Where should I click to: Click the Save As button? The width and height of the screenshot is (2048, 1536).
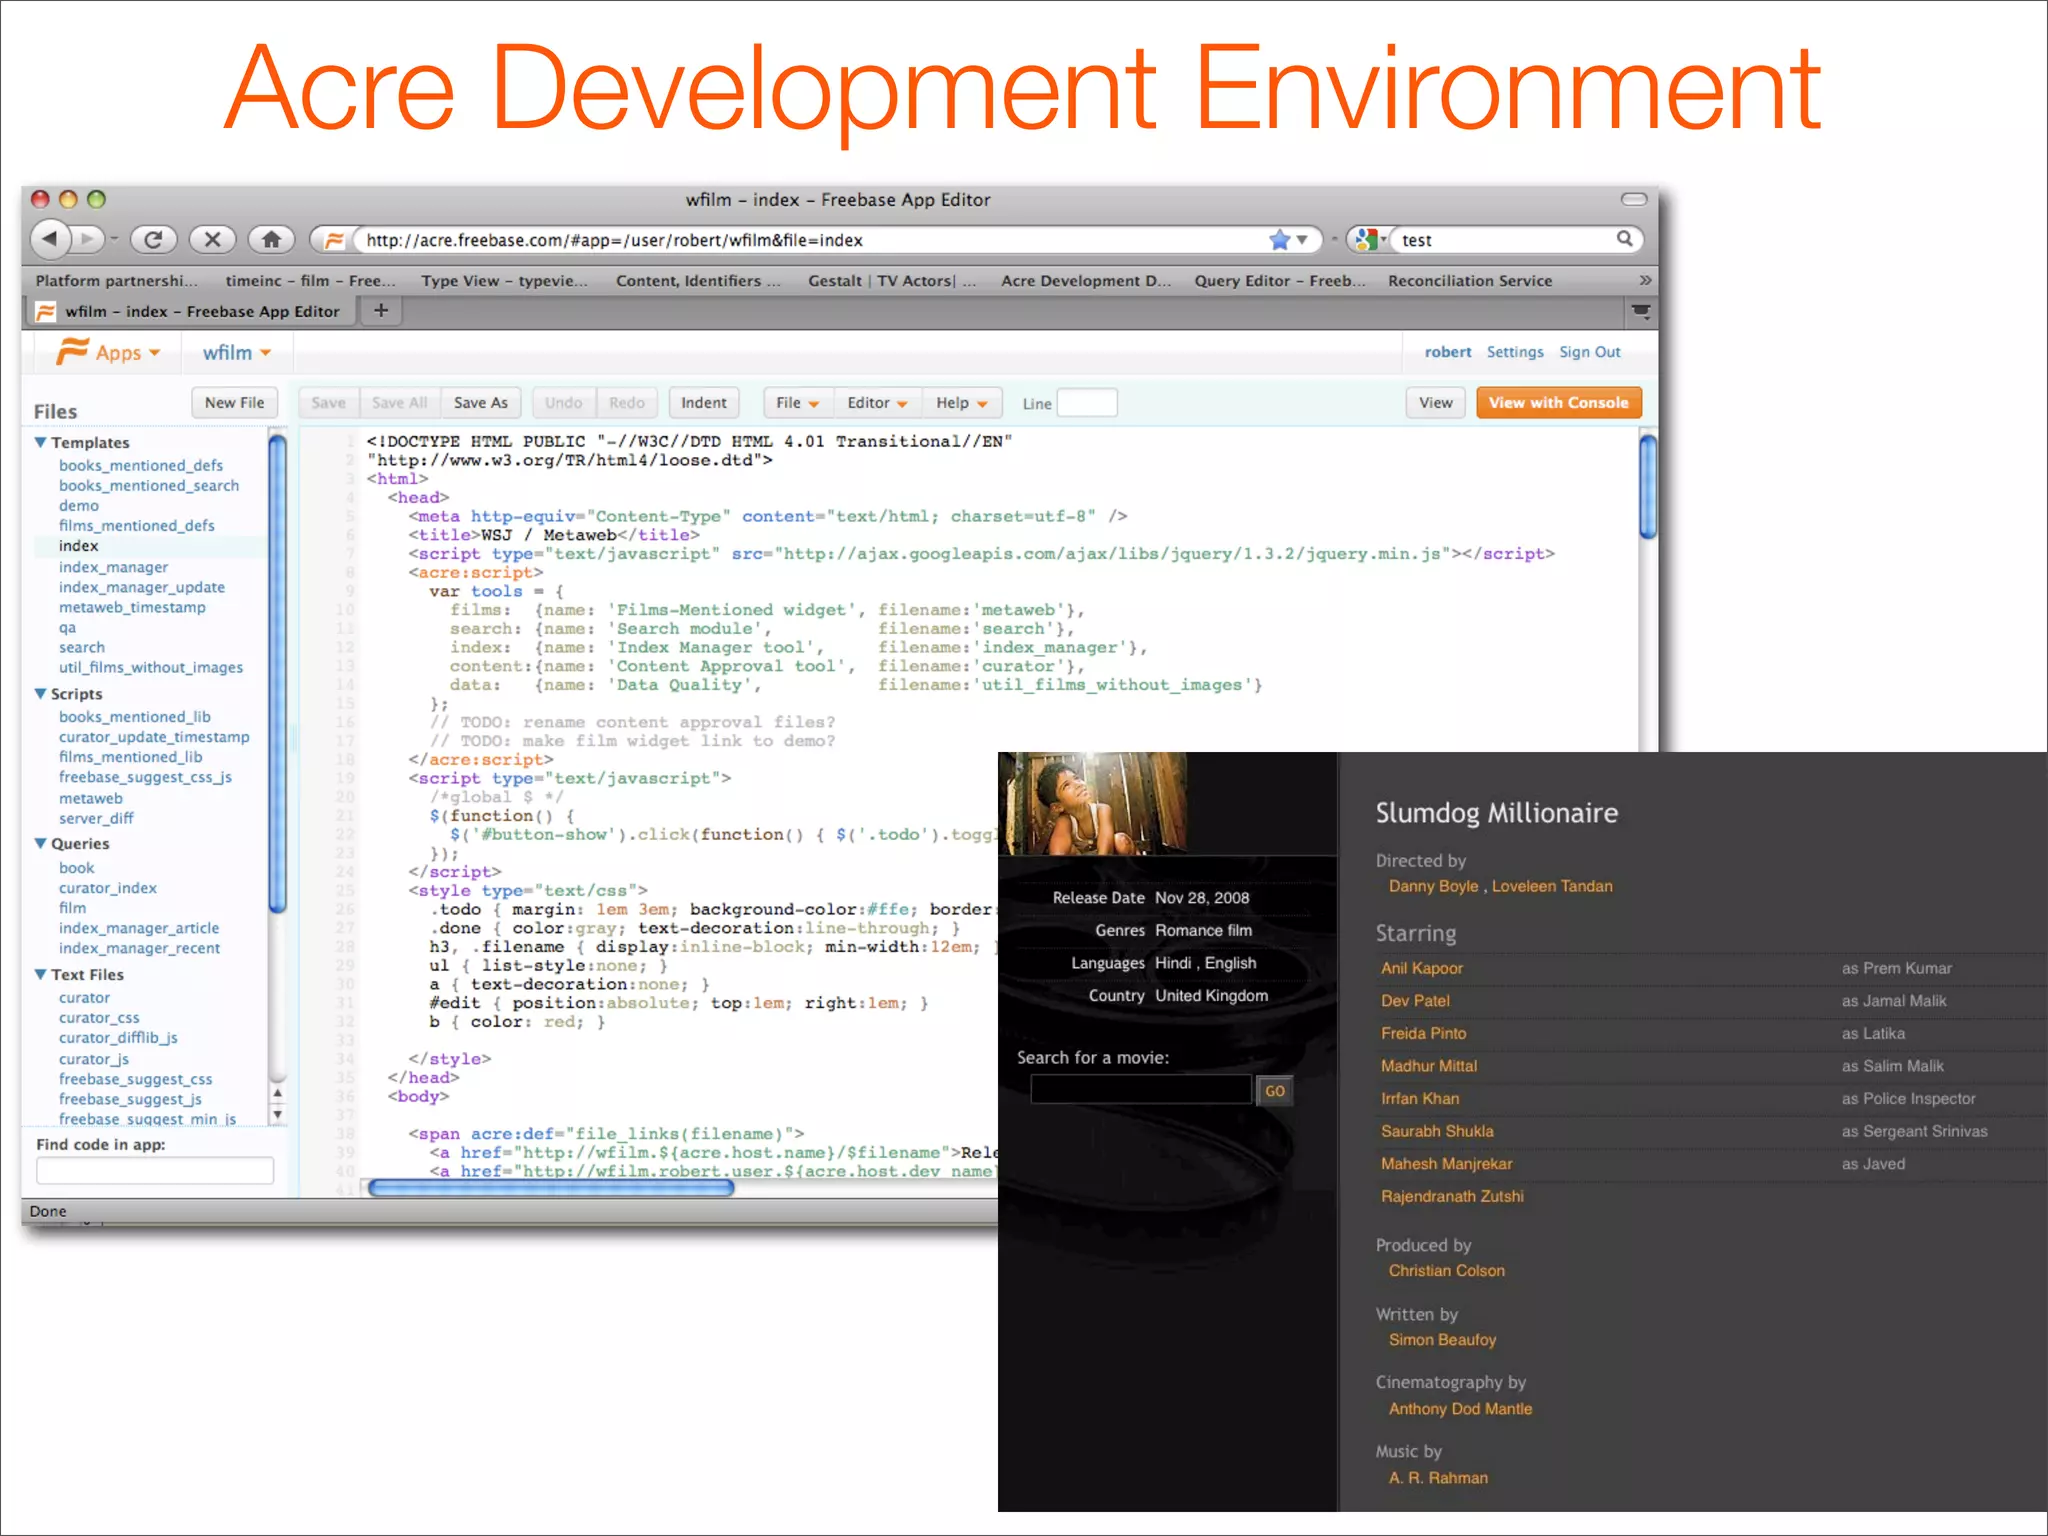[x=480, y=403]
